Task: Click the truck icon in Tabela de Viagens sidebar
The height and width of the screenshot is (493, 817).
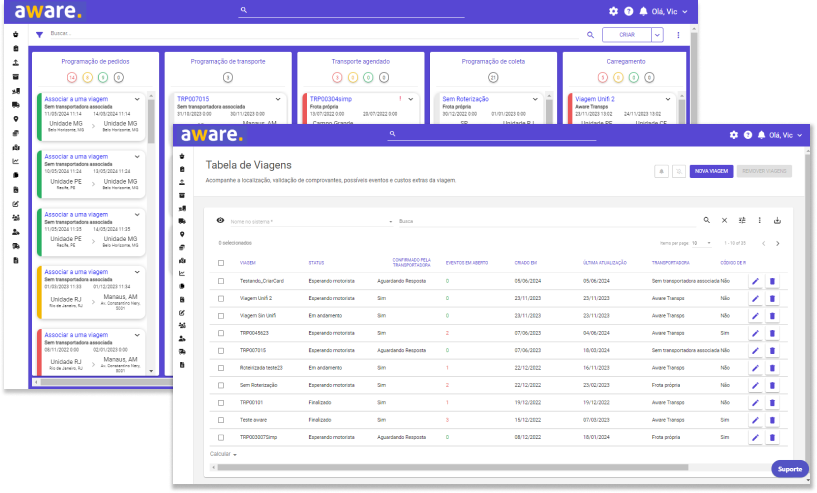Action: click(x=182, y=221)
